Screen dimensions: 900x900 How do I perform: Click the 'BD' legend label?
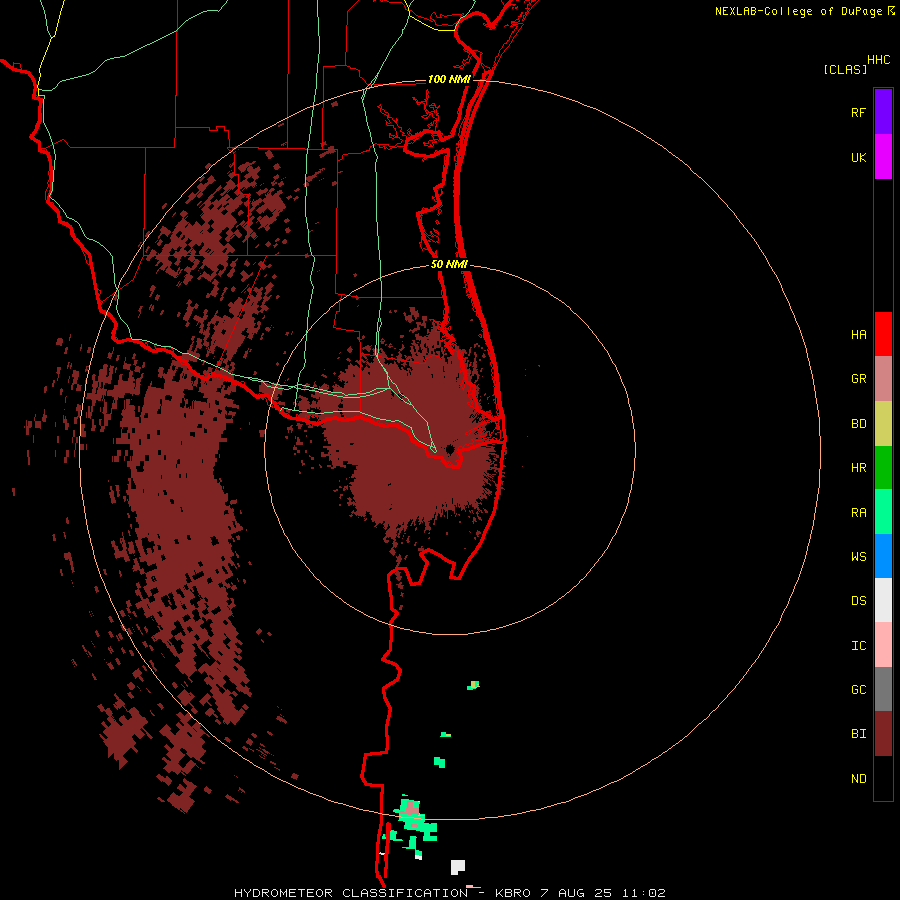pos(858,424)
